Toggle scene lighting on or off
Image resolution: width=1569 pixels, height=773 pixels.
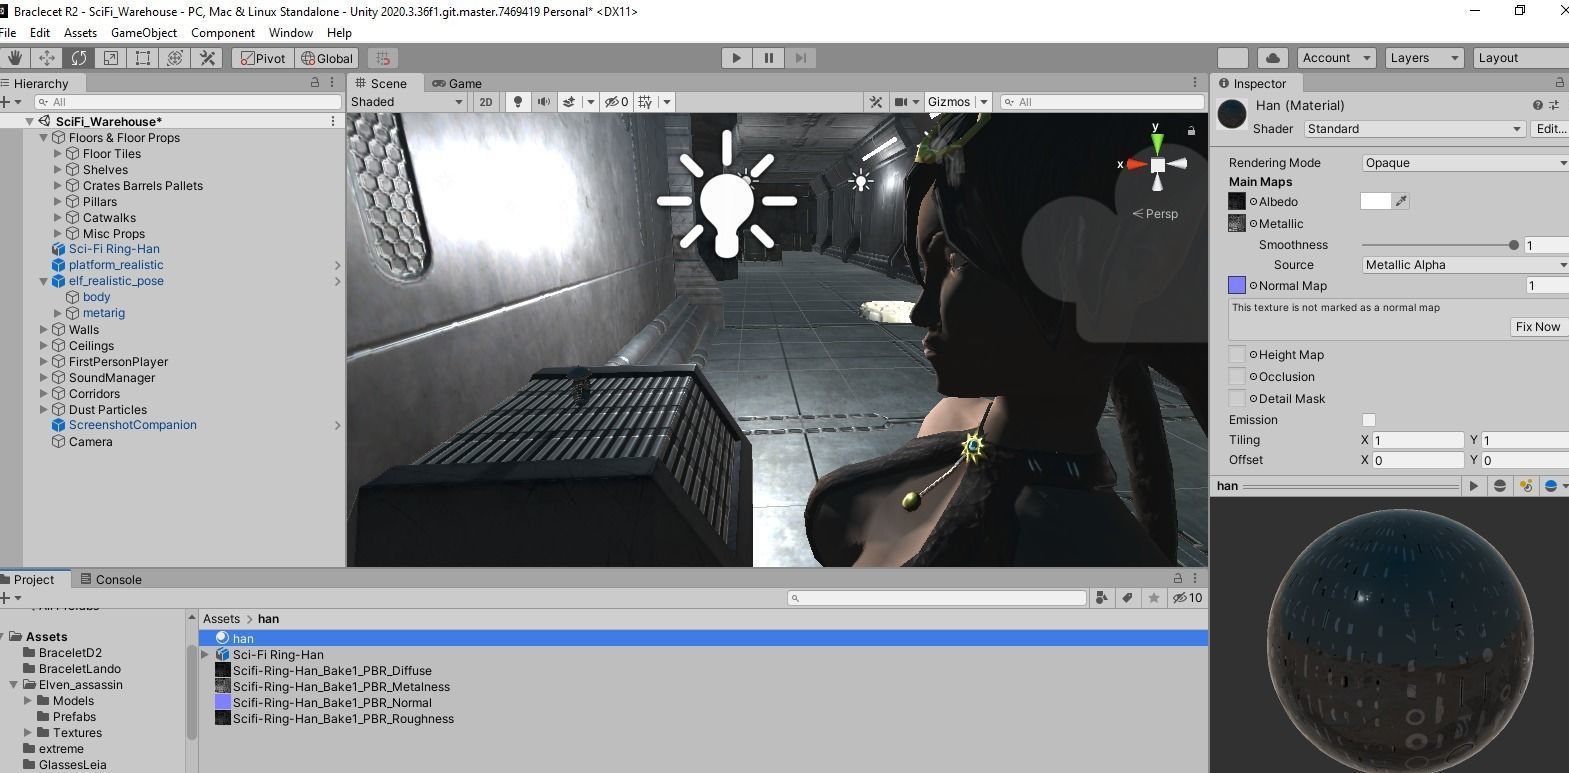pyautogui.click(x=518, y=102)
